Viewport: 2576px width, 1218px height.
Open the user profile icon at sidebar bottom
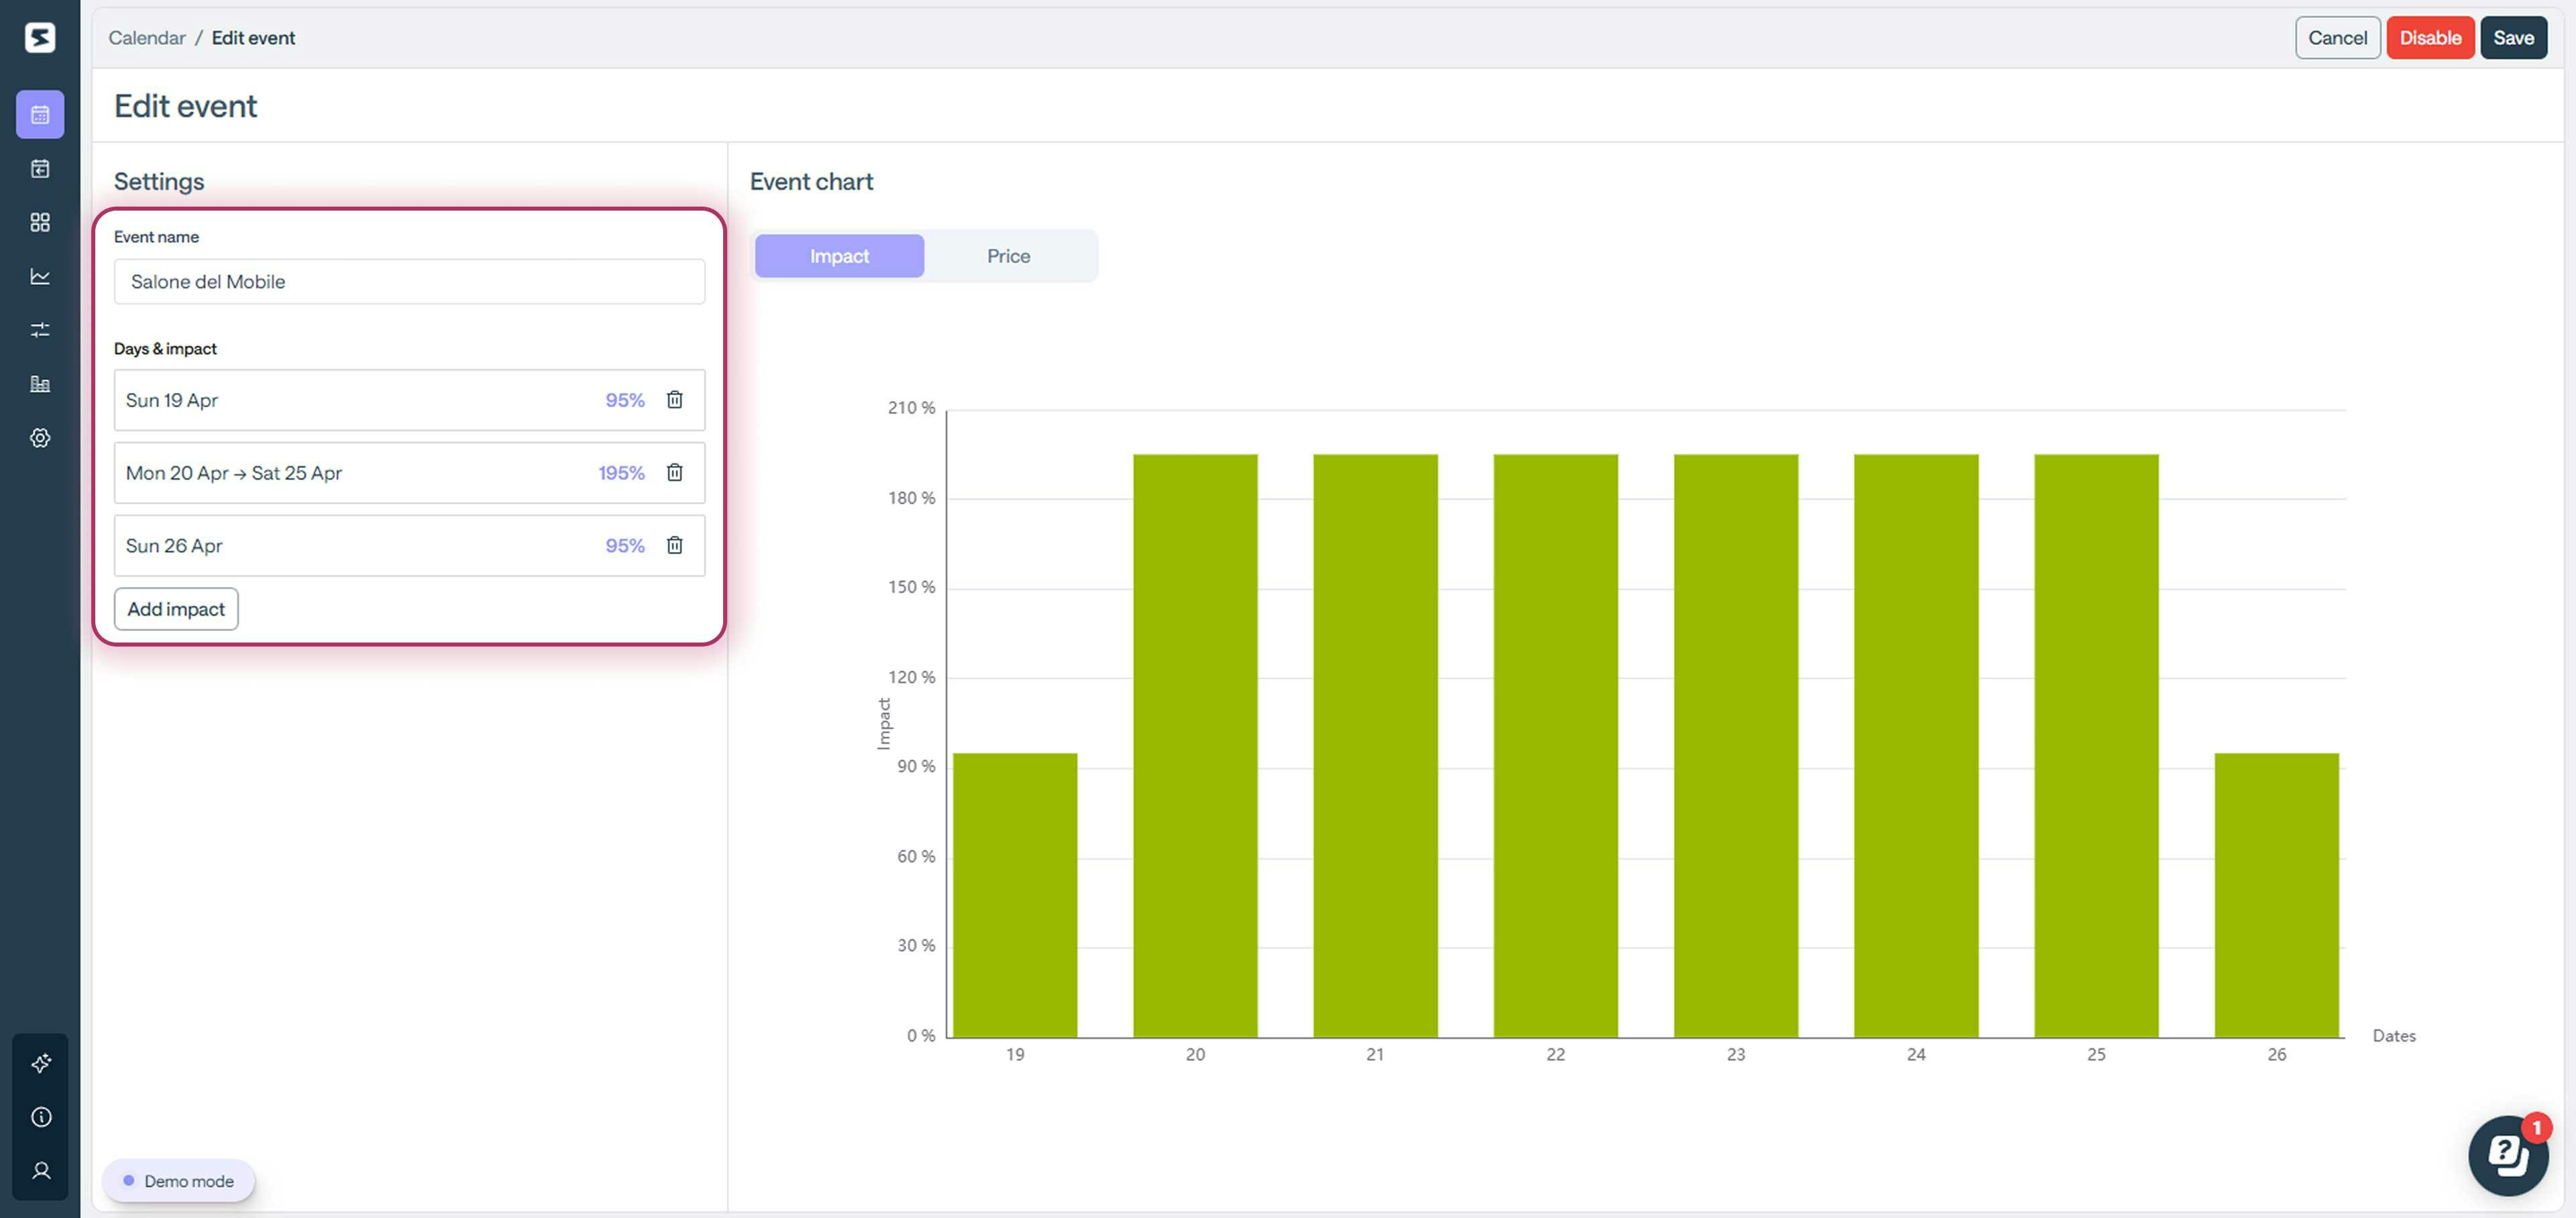(x=40, y=1171)
